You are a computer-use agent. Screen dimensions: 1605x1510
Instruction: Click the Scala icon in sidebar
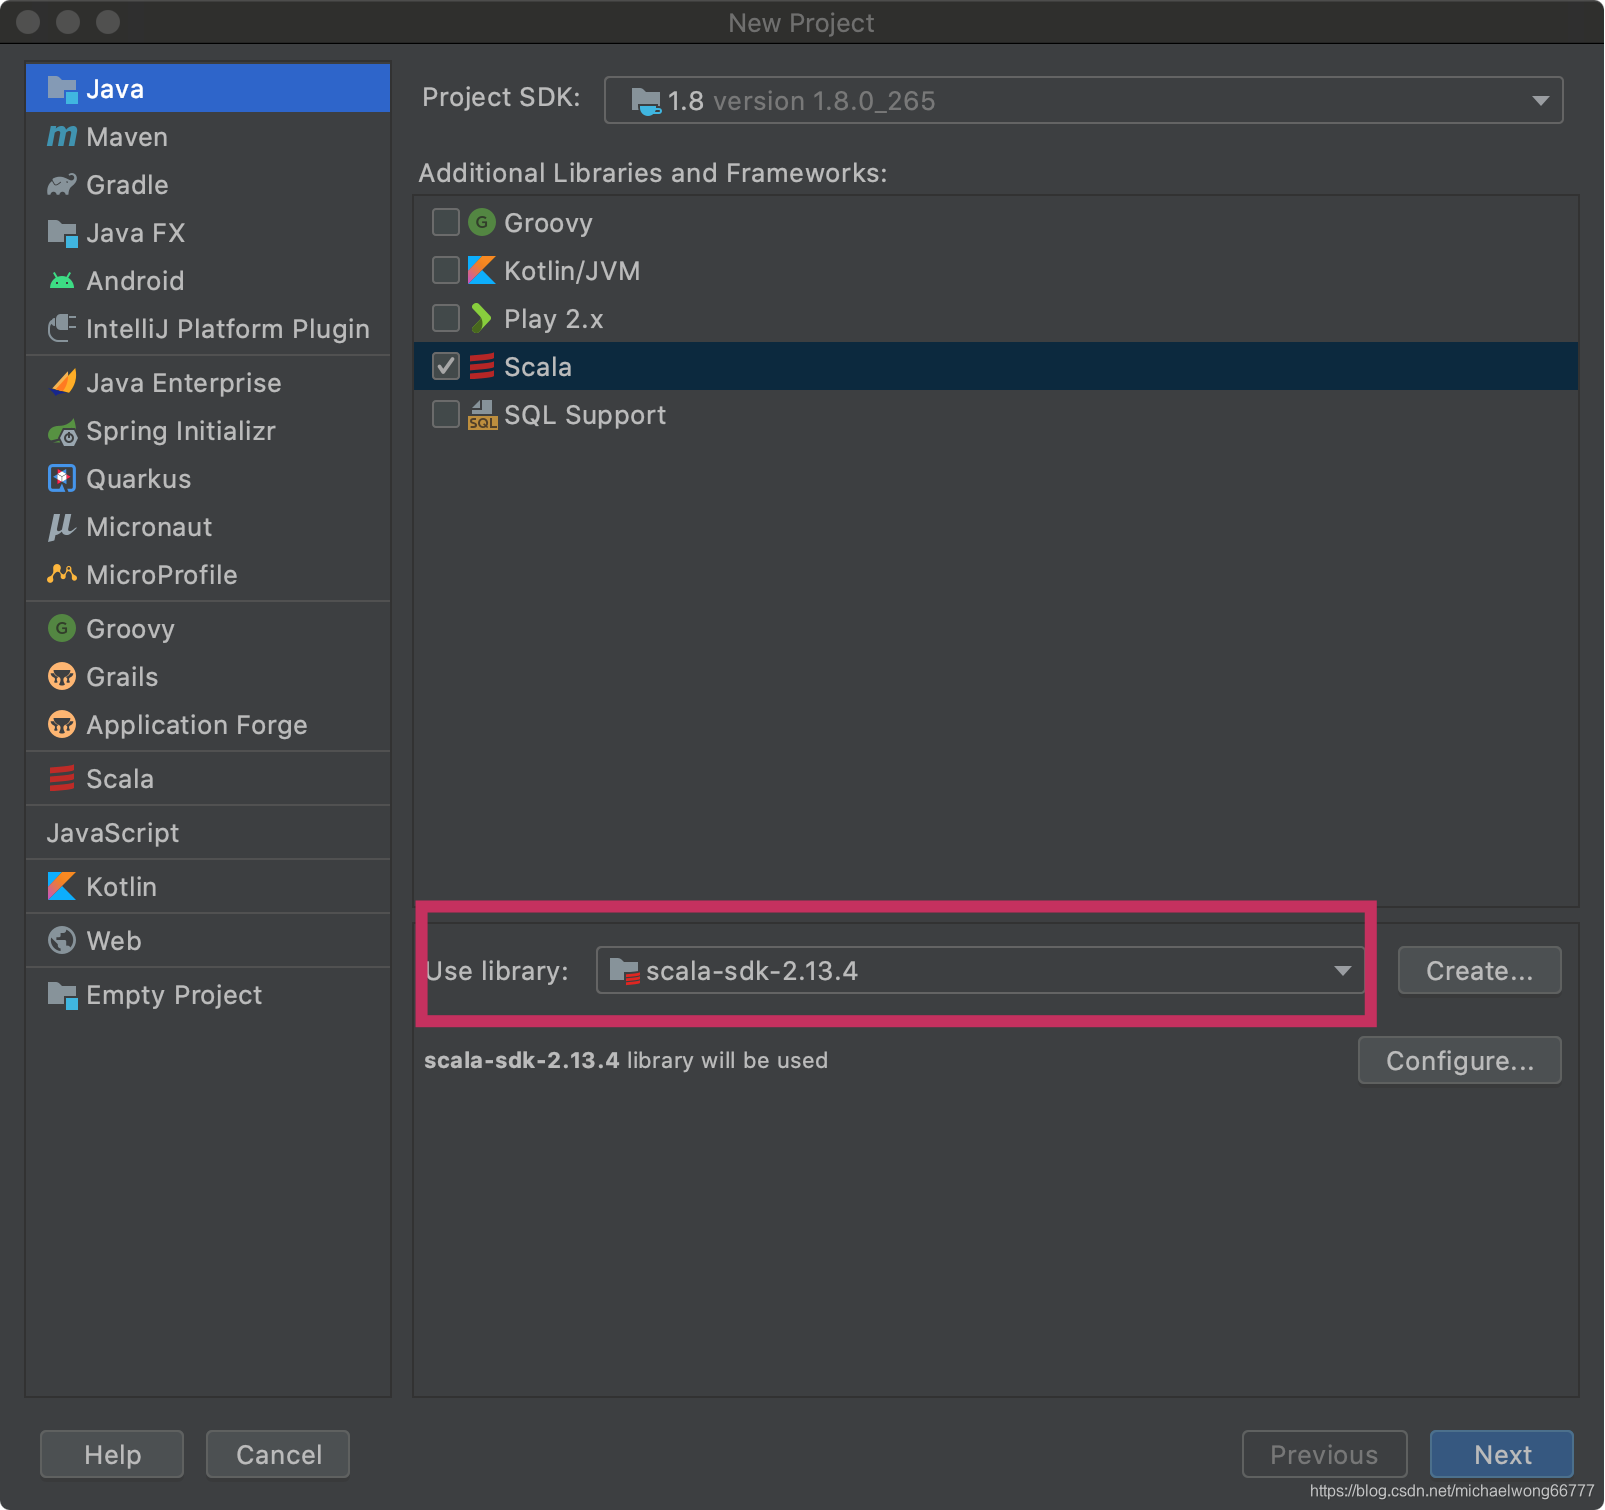tap(62, 778)
